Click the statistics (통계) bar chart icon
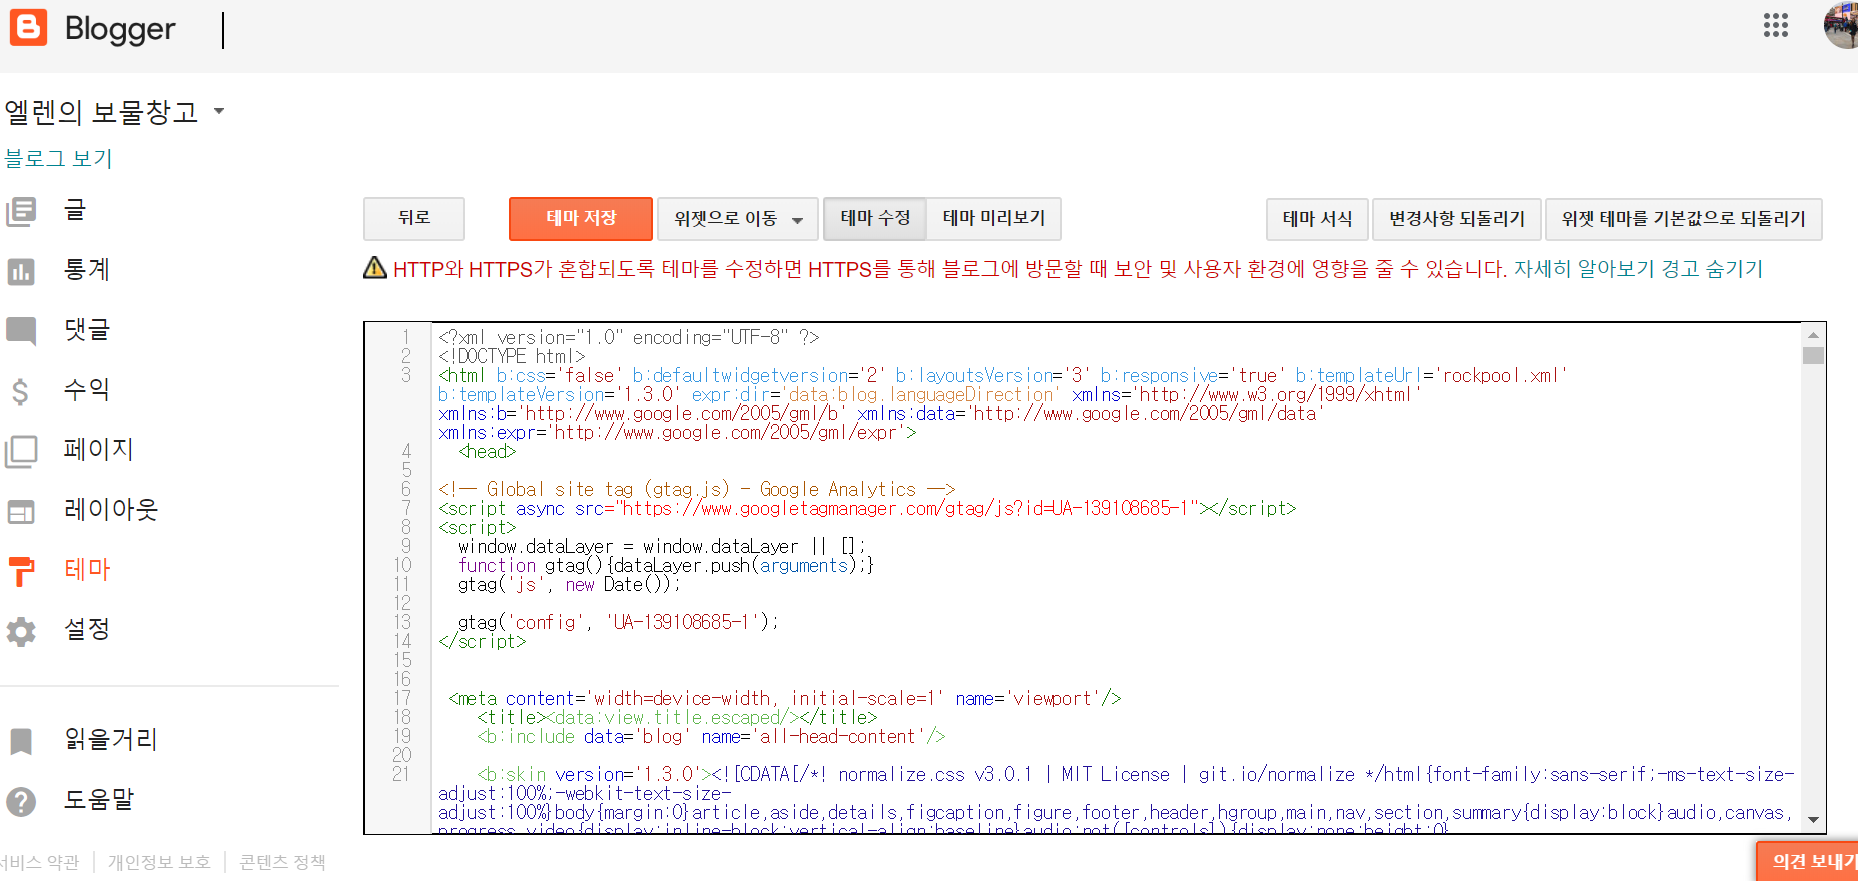 (x=21, y=271)
